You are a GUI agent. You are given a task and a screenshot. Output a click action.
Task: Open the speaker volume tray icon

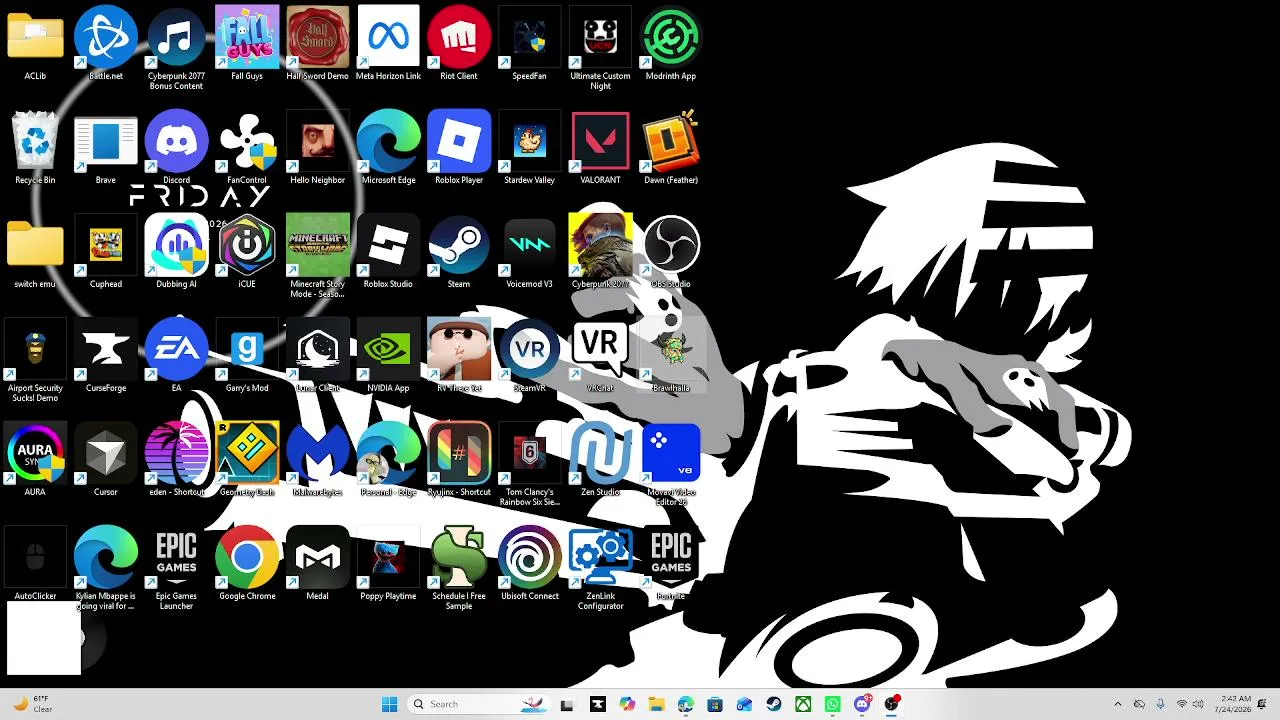click(x=1198, y=704)
